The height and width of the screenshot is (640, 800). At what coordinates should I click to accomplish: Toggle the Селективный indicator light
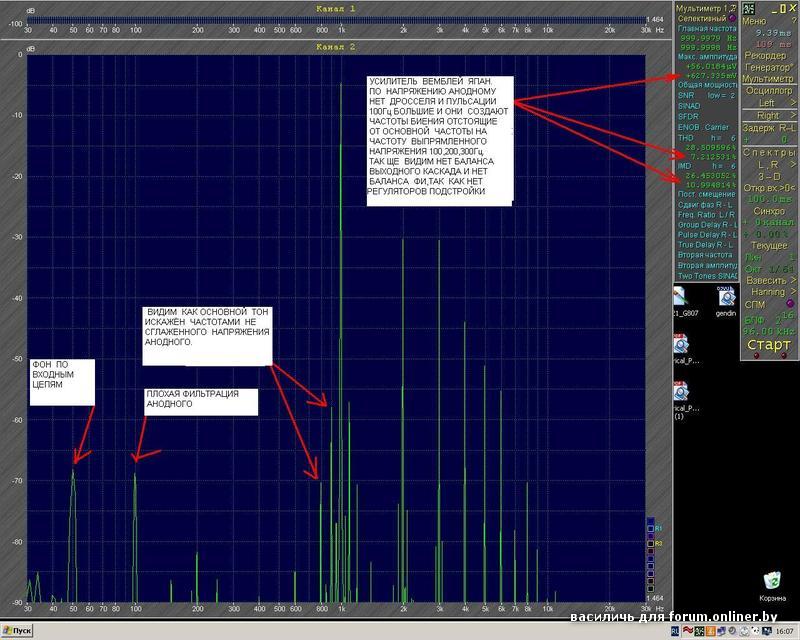pos(733,19)
